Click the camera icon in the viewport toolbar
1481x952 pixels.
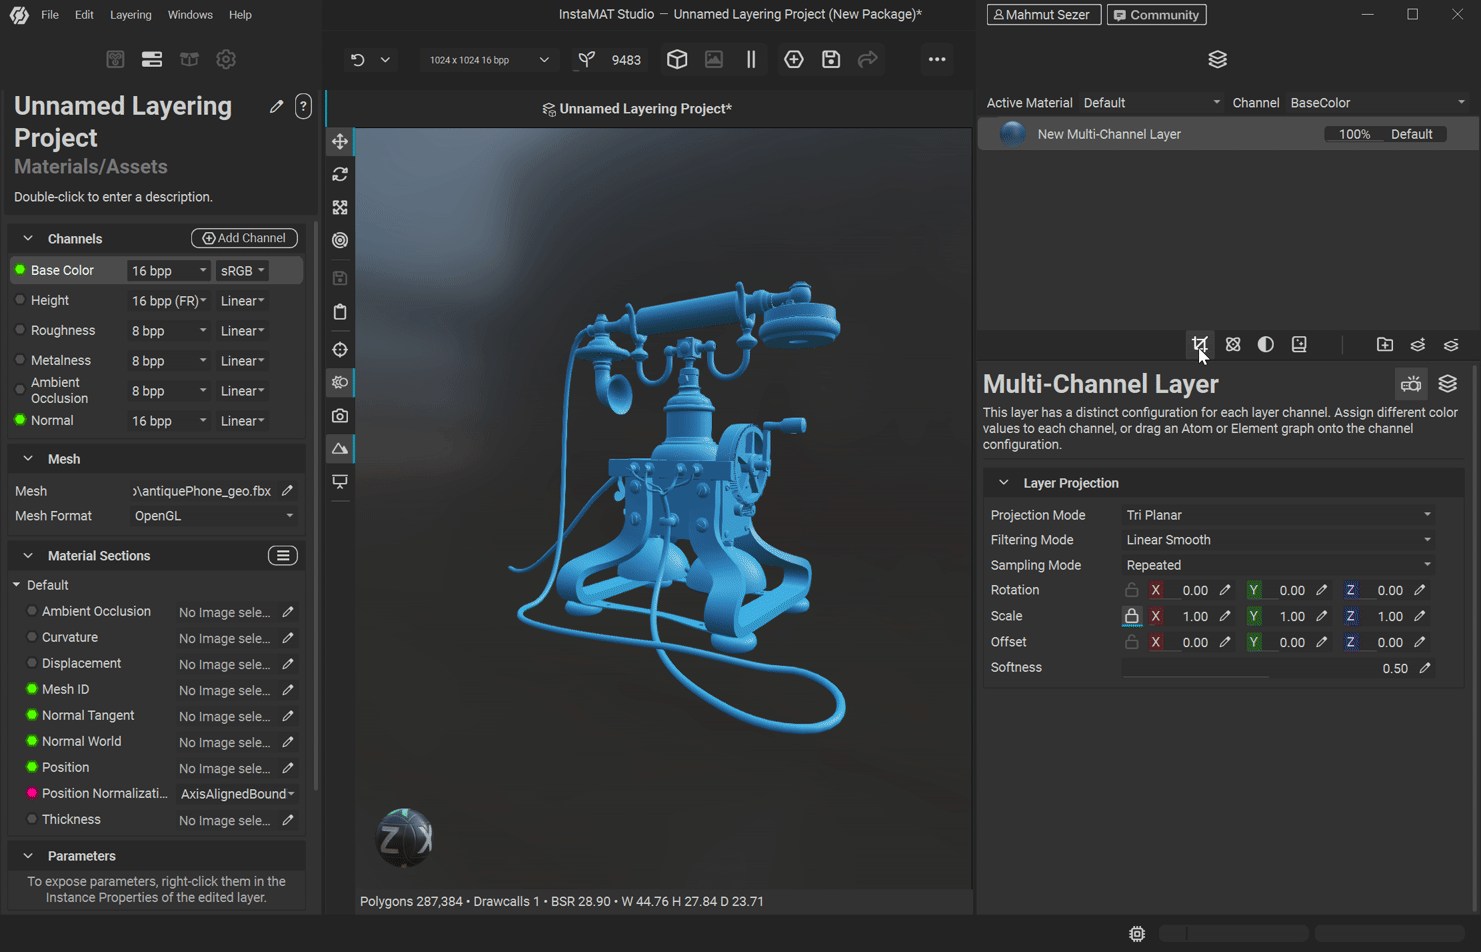[340, 416]
